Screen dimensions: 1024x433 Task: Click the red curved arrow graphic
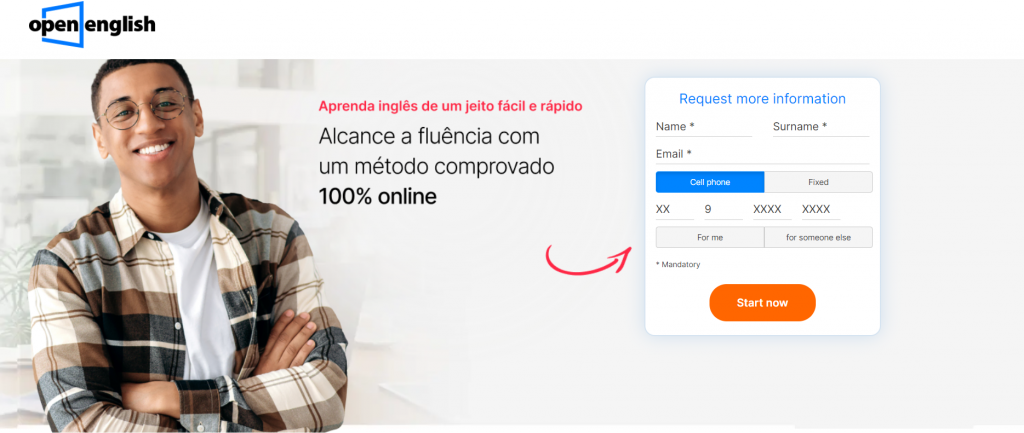[588, 260]
